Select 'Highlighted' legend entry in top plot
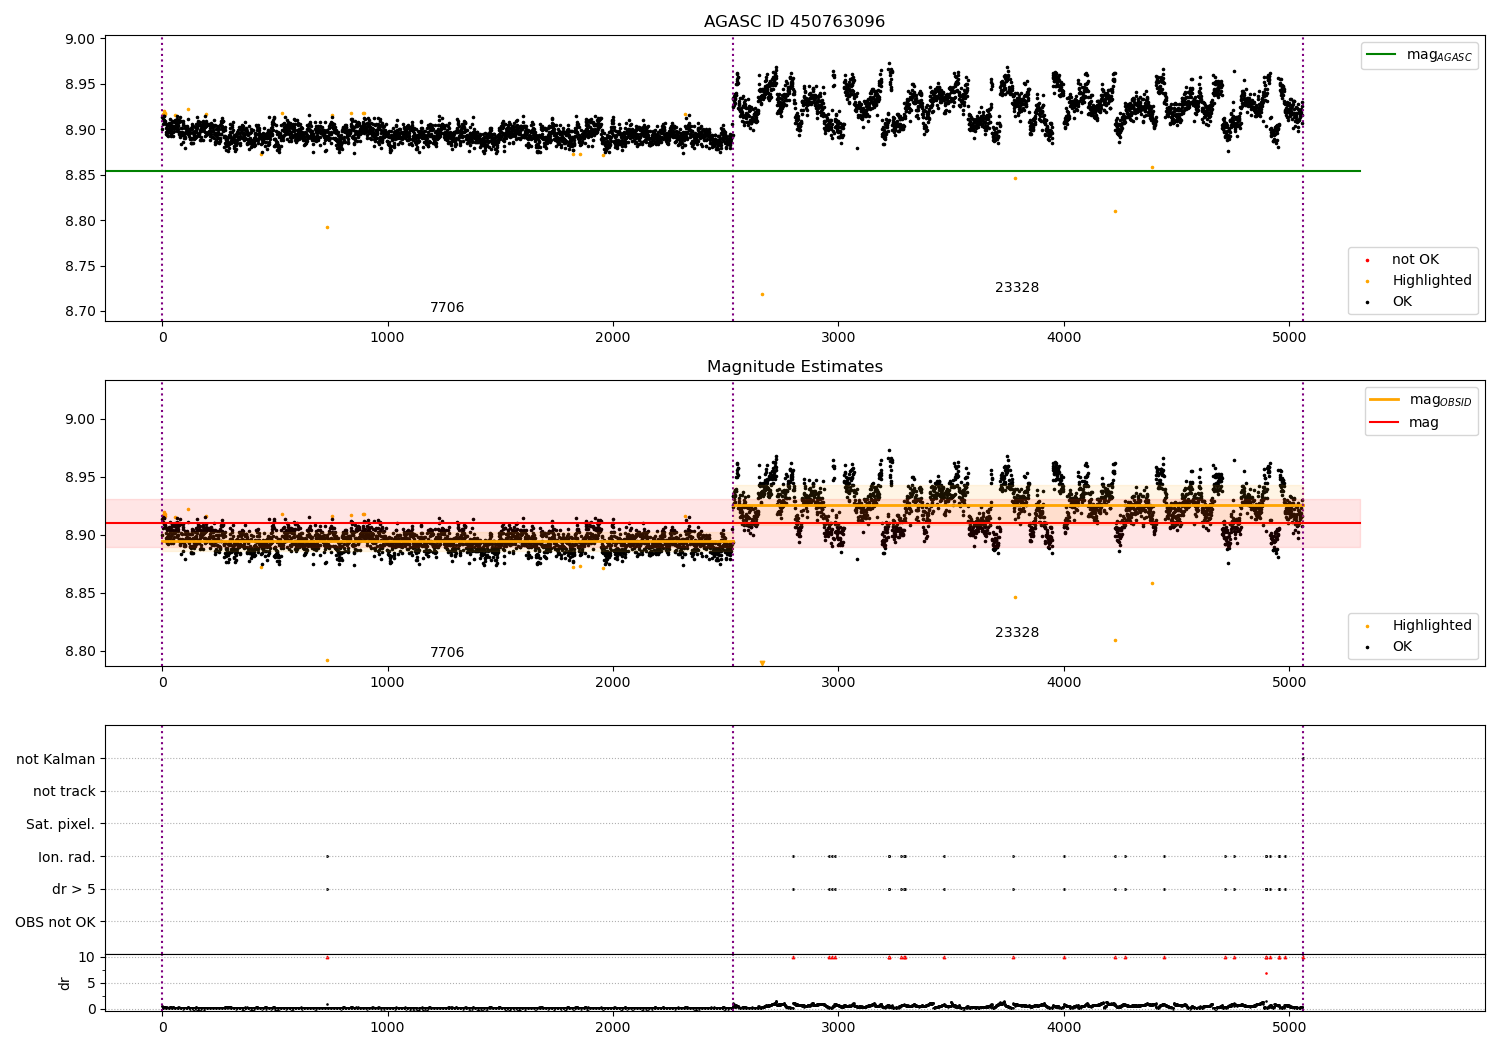 click(x=1432, y=281)
